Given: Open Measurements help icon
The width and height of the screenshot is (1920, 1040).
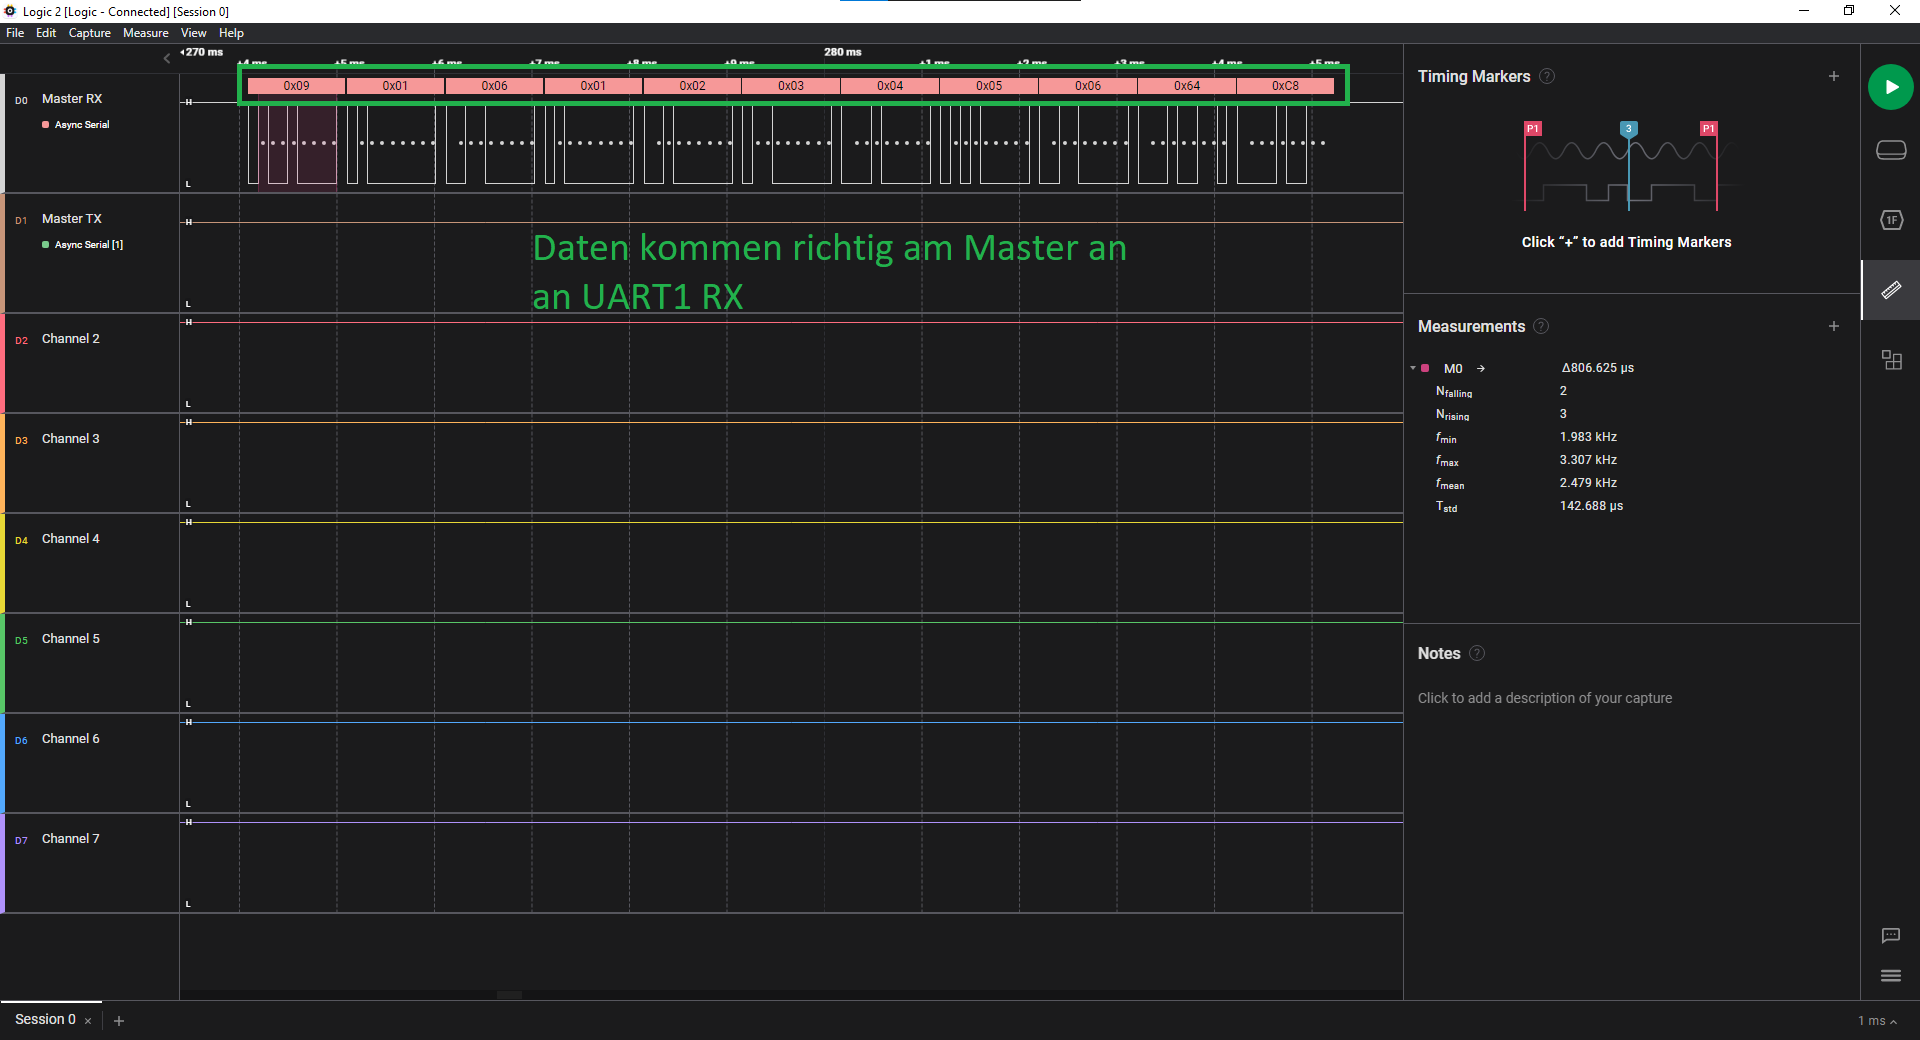Looking at the screenshot, I should (x=1541, y=326).
